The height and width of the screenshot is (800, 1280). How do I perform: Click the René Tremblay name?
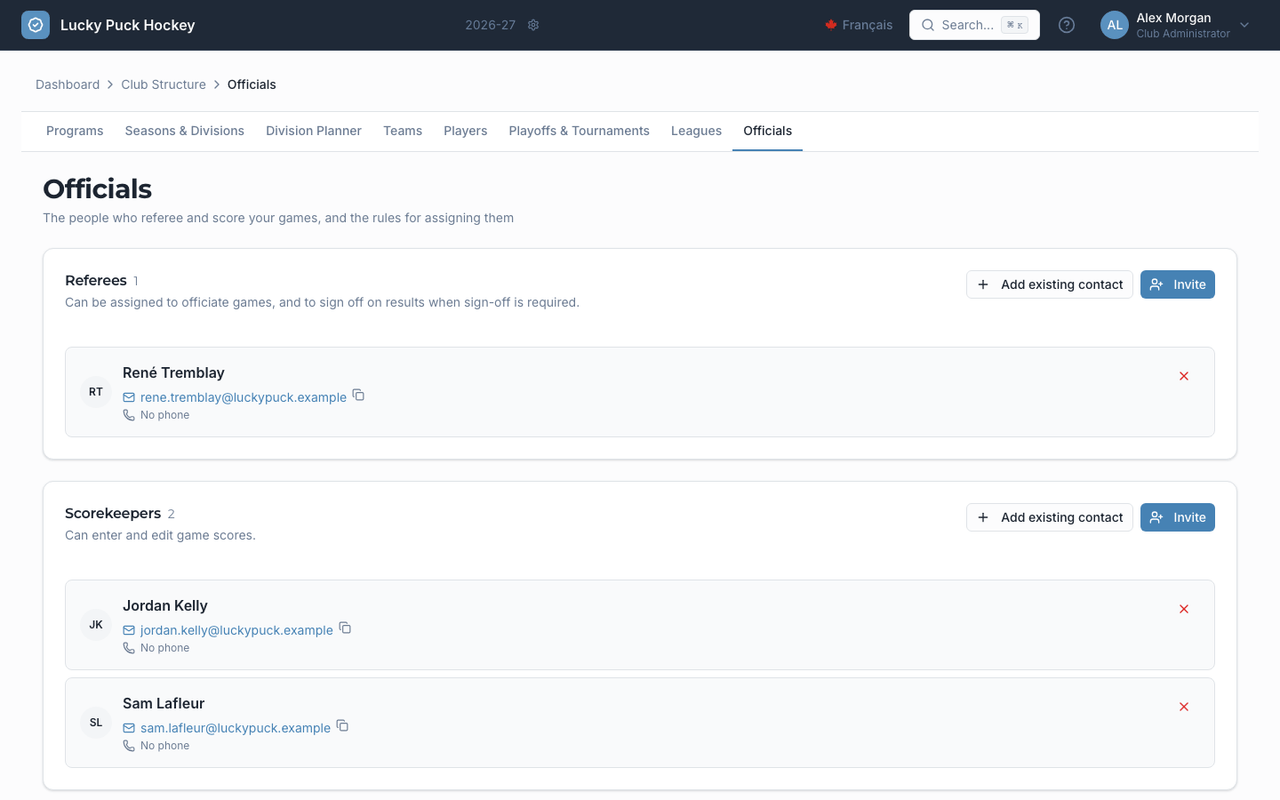(174, 373)
